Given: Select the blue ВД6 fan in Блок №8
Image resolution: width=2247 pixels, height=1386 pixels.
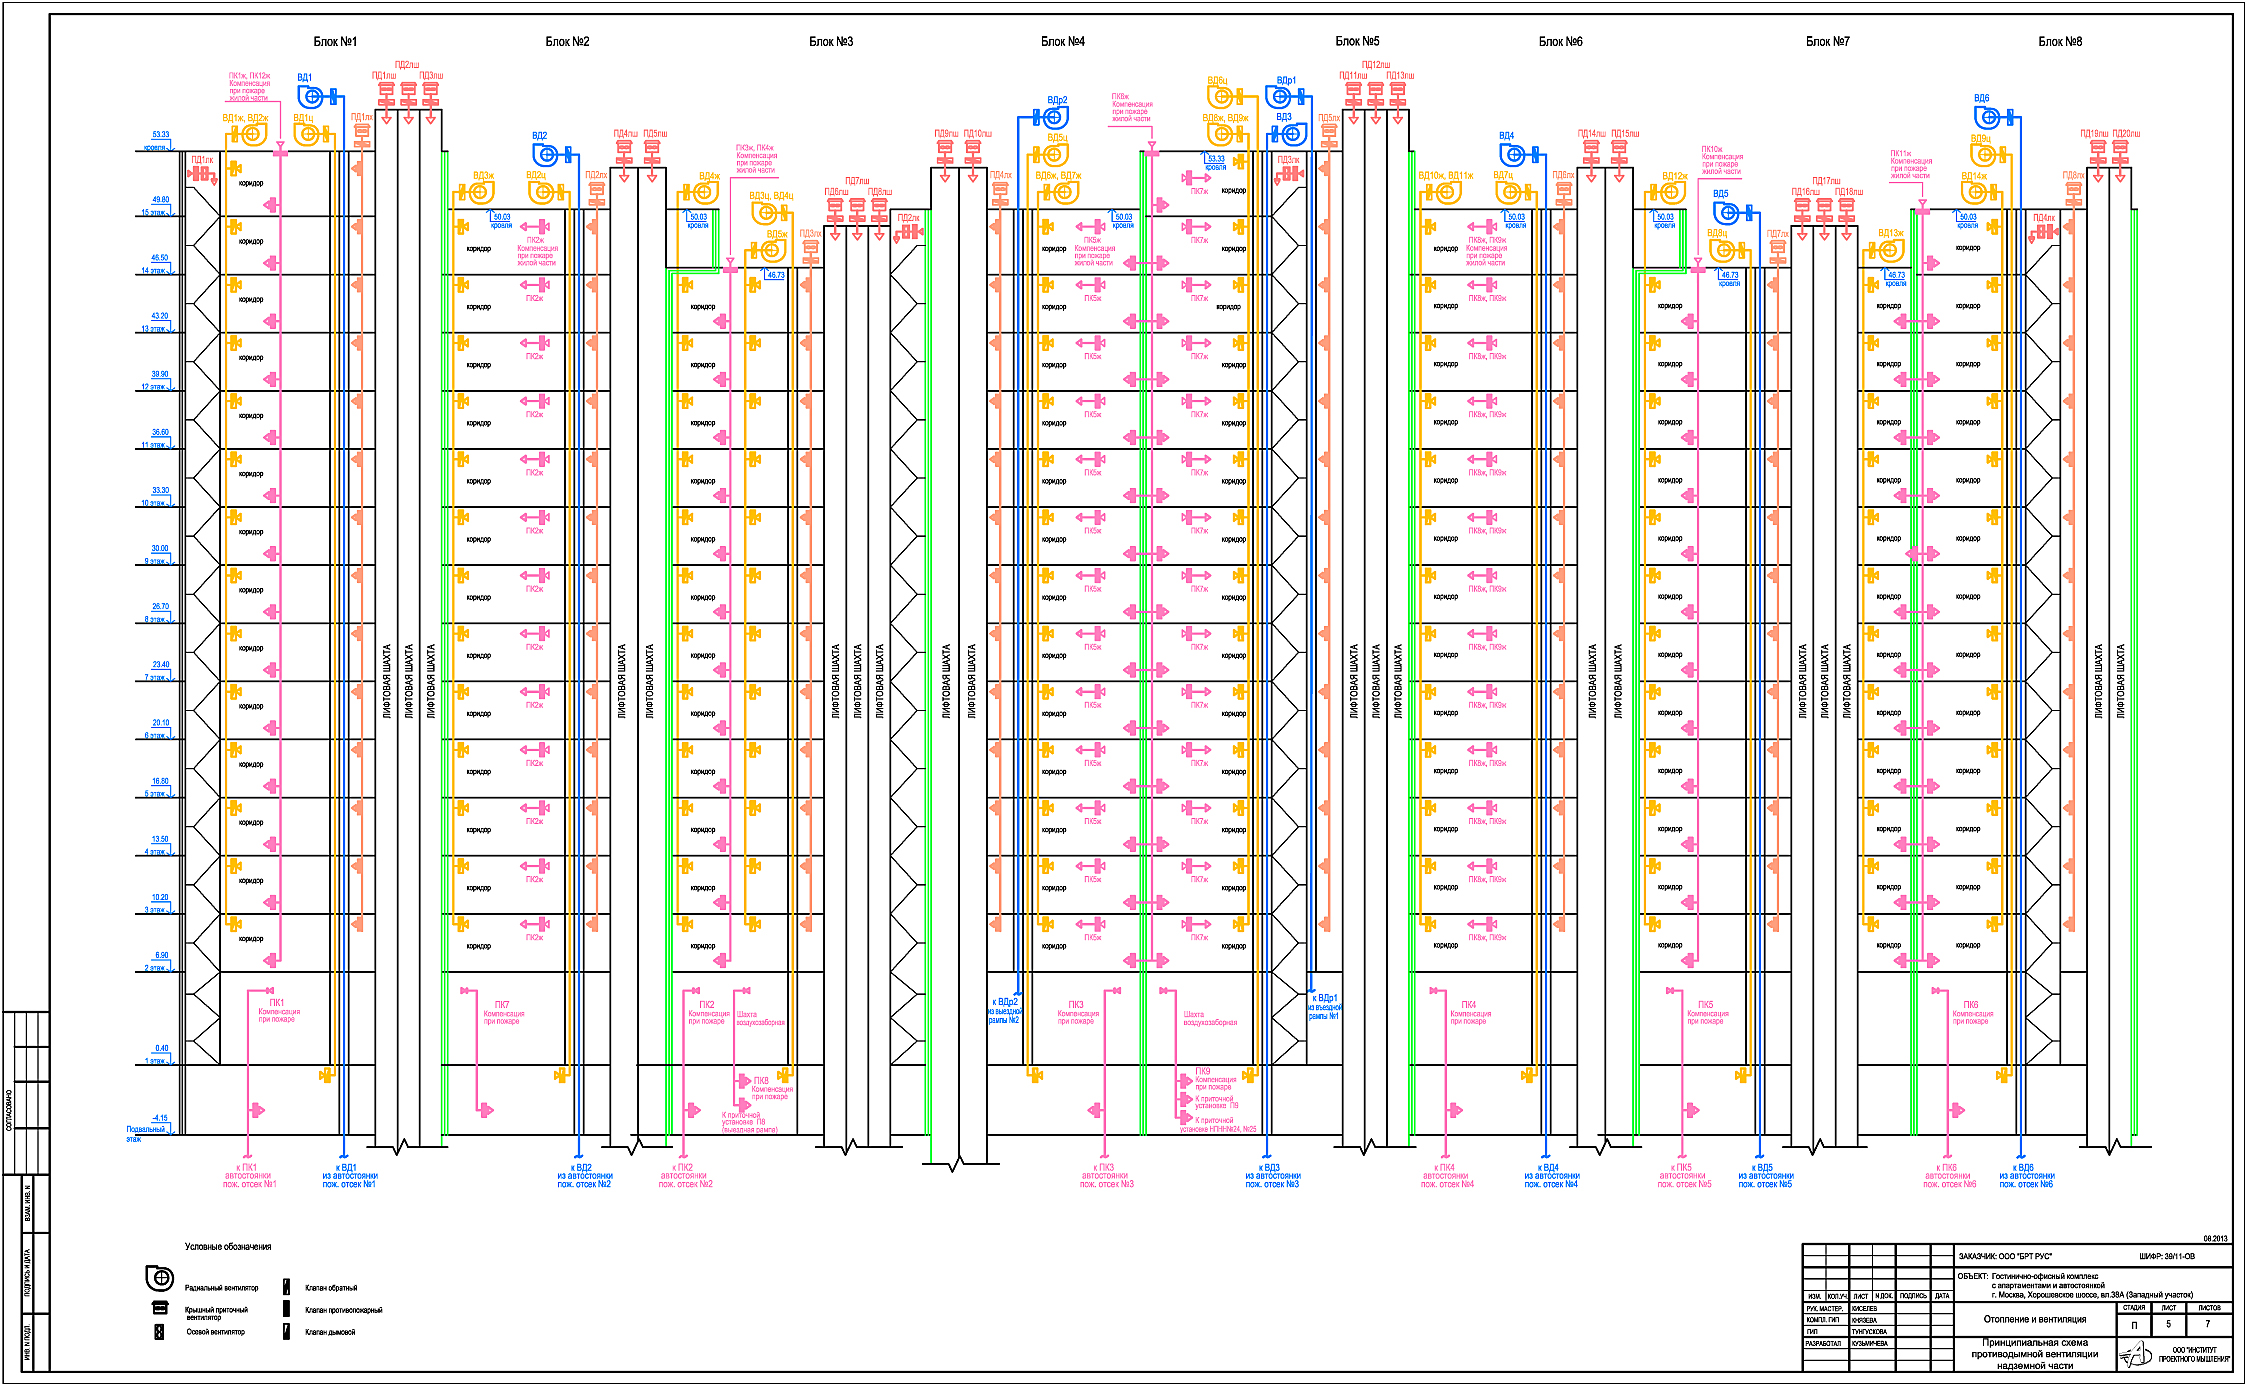Looking at the screenshot, I should (1989, 117).
